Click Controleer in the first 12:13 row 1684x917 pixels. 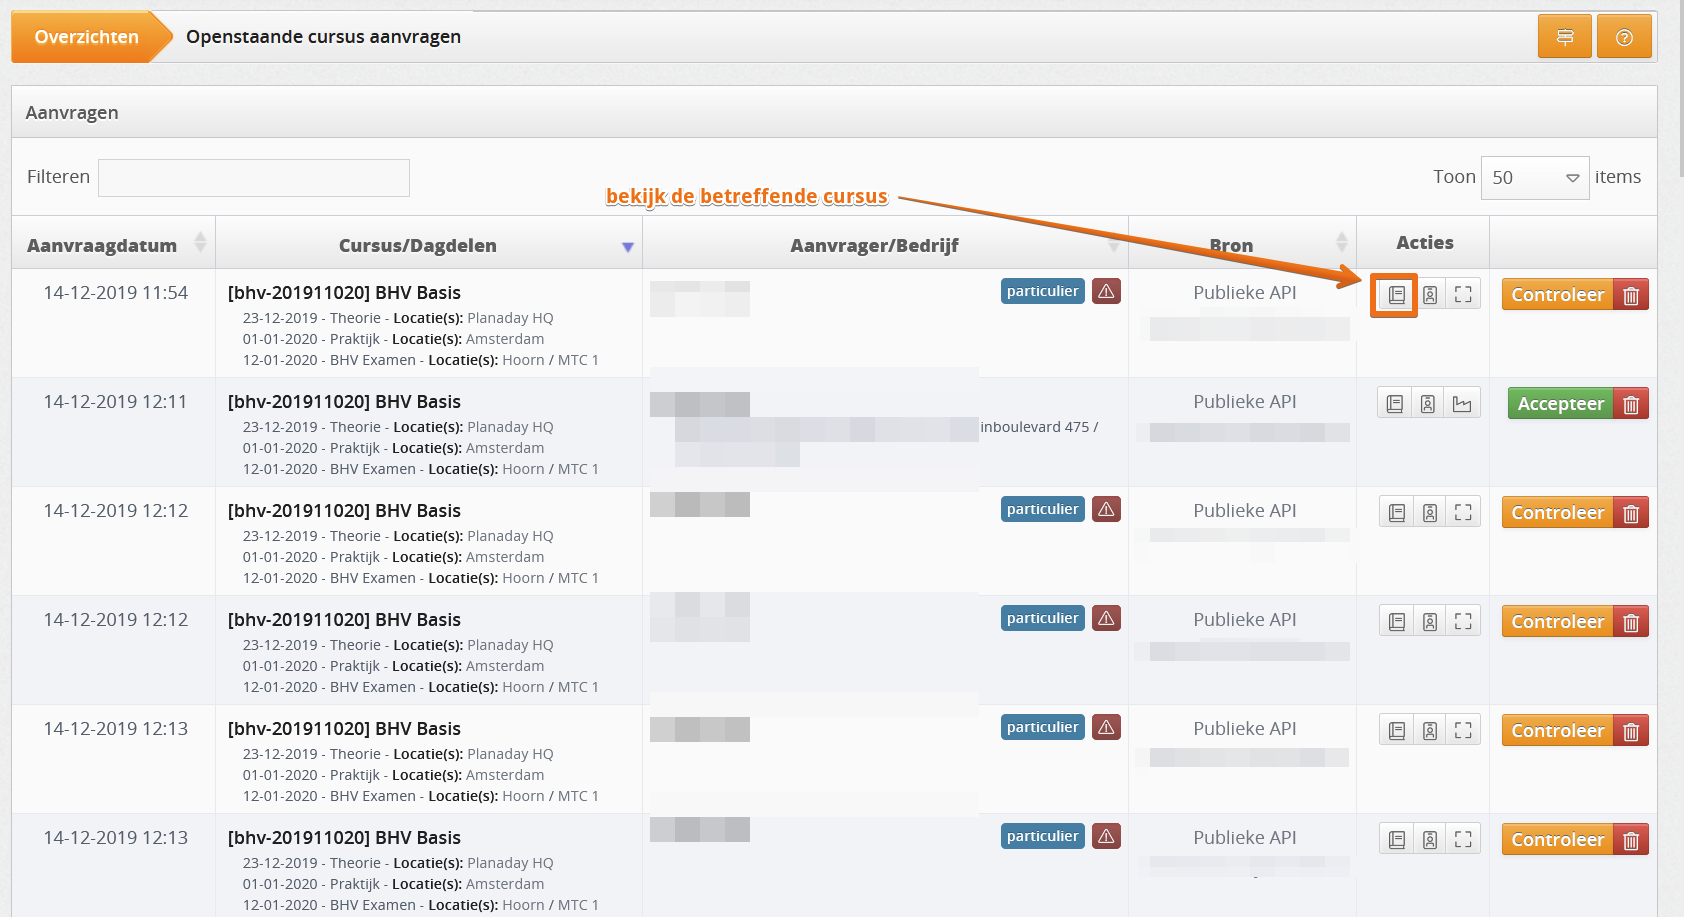1557,731
